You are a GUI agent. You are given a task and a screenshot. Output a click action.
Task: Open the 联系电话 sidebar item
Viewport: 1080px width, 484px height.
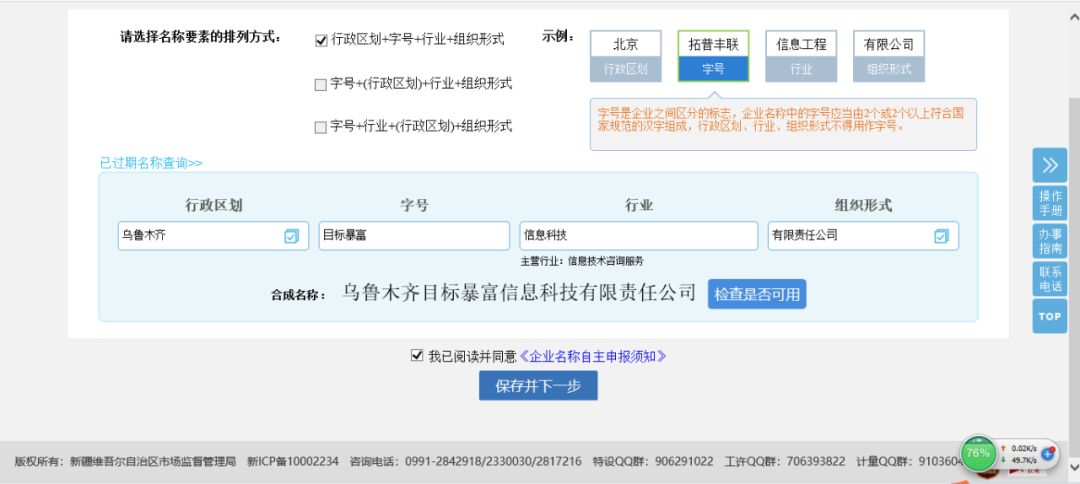click(x=1050, y=279)
